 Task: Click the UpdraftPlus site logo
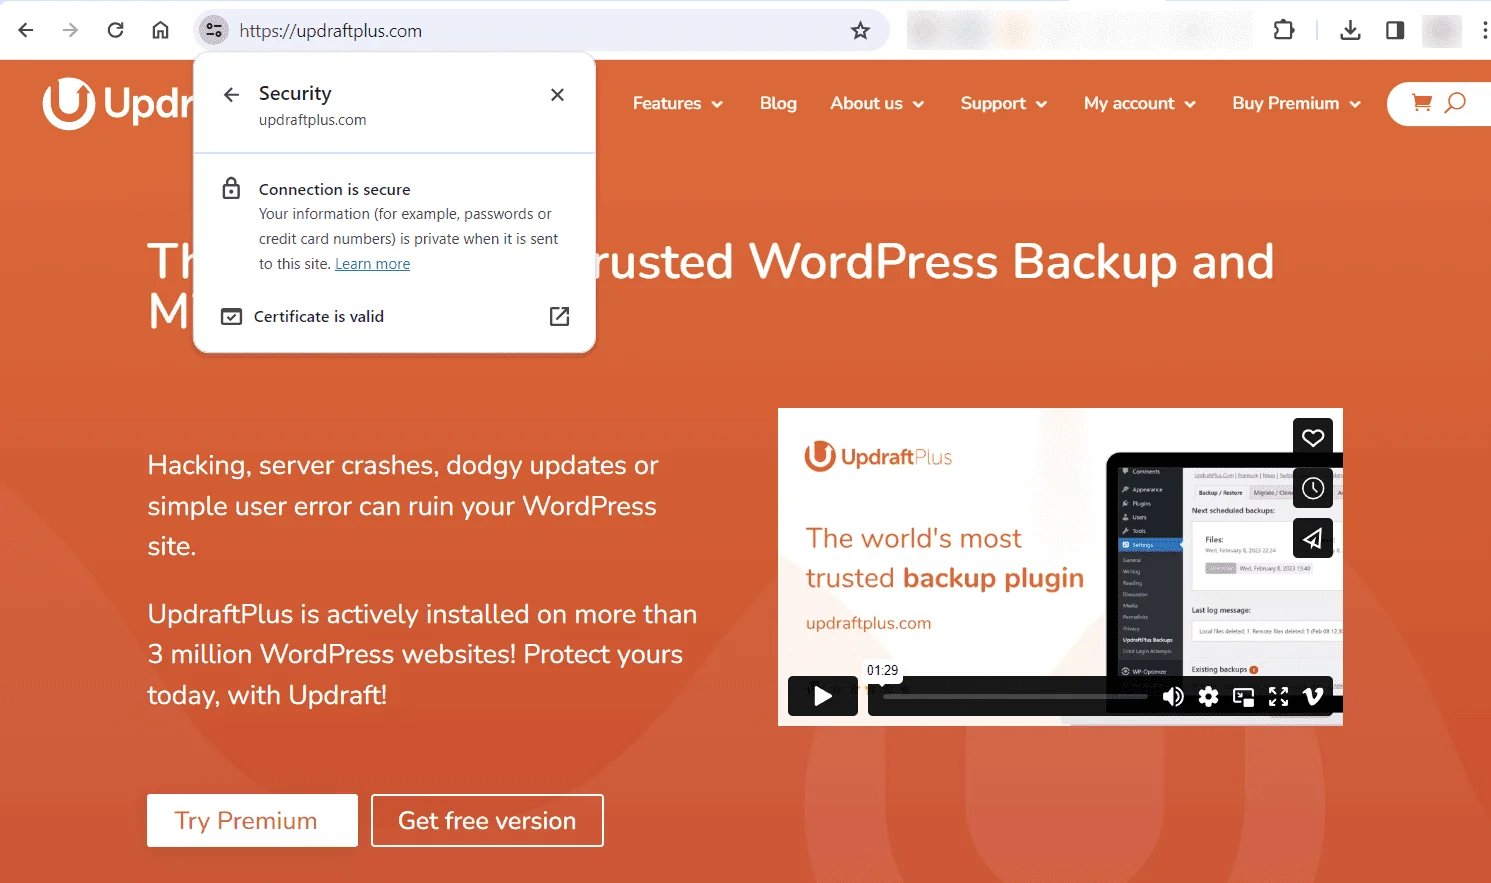pyautogui.click(x=118, y=103)
